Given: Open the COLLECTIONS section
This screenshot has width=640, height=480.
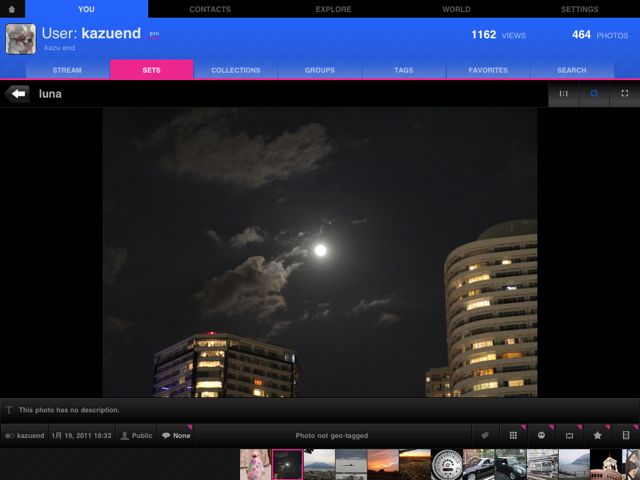Looking at the screenshot, I should [236, 70].
